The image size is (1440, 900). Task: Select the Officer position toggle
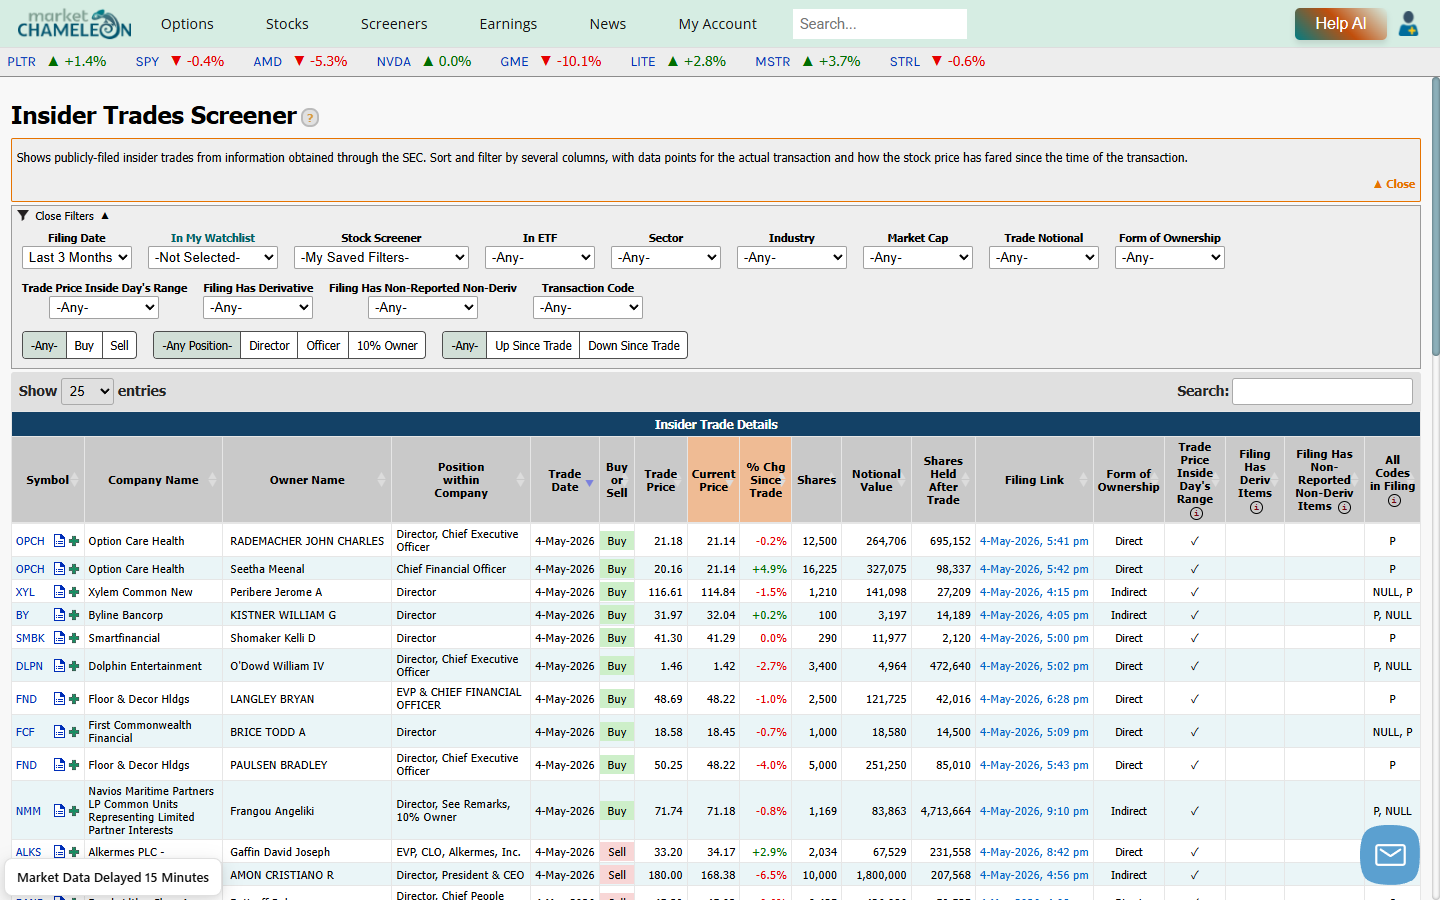(x=323, y=346)
